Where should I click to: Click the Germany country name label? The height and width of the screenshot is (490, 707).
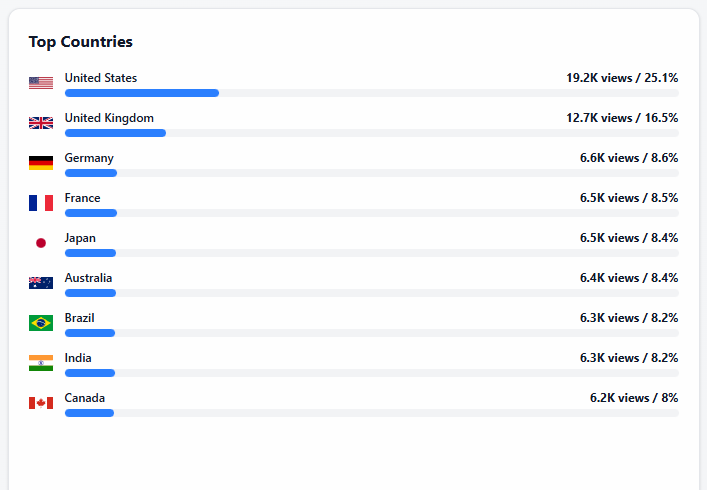tap(89, 158)
